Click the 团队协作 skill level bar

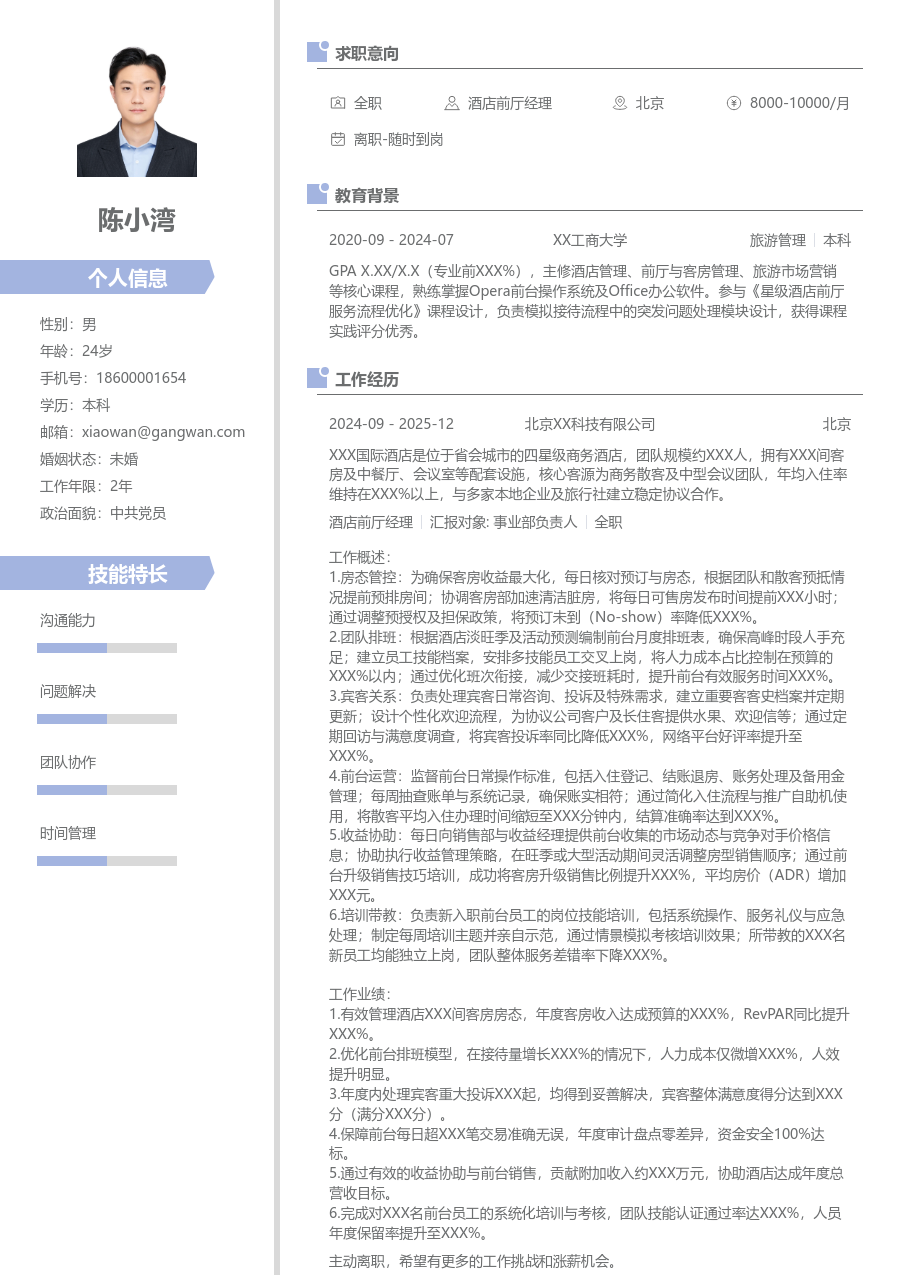(x=107, y=790)
